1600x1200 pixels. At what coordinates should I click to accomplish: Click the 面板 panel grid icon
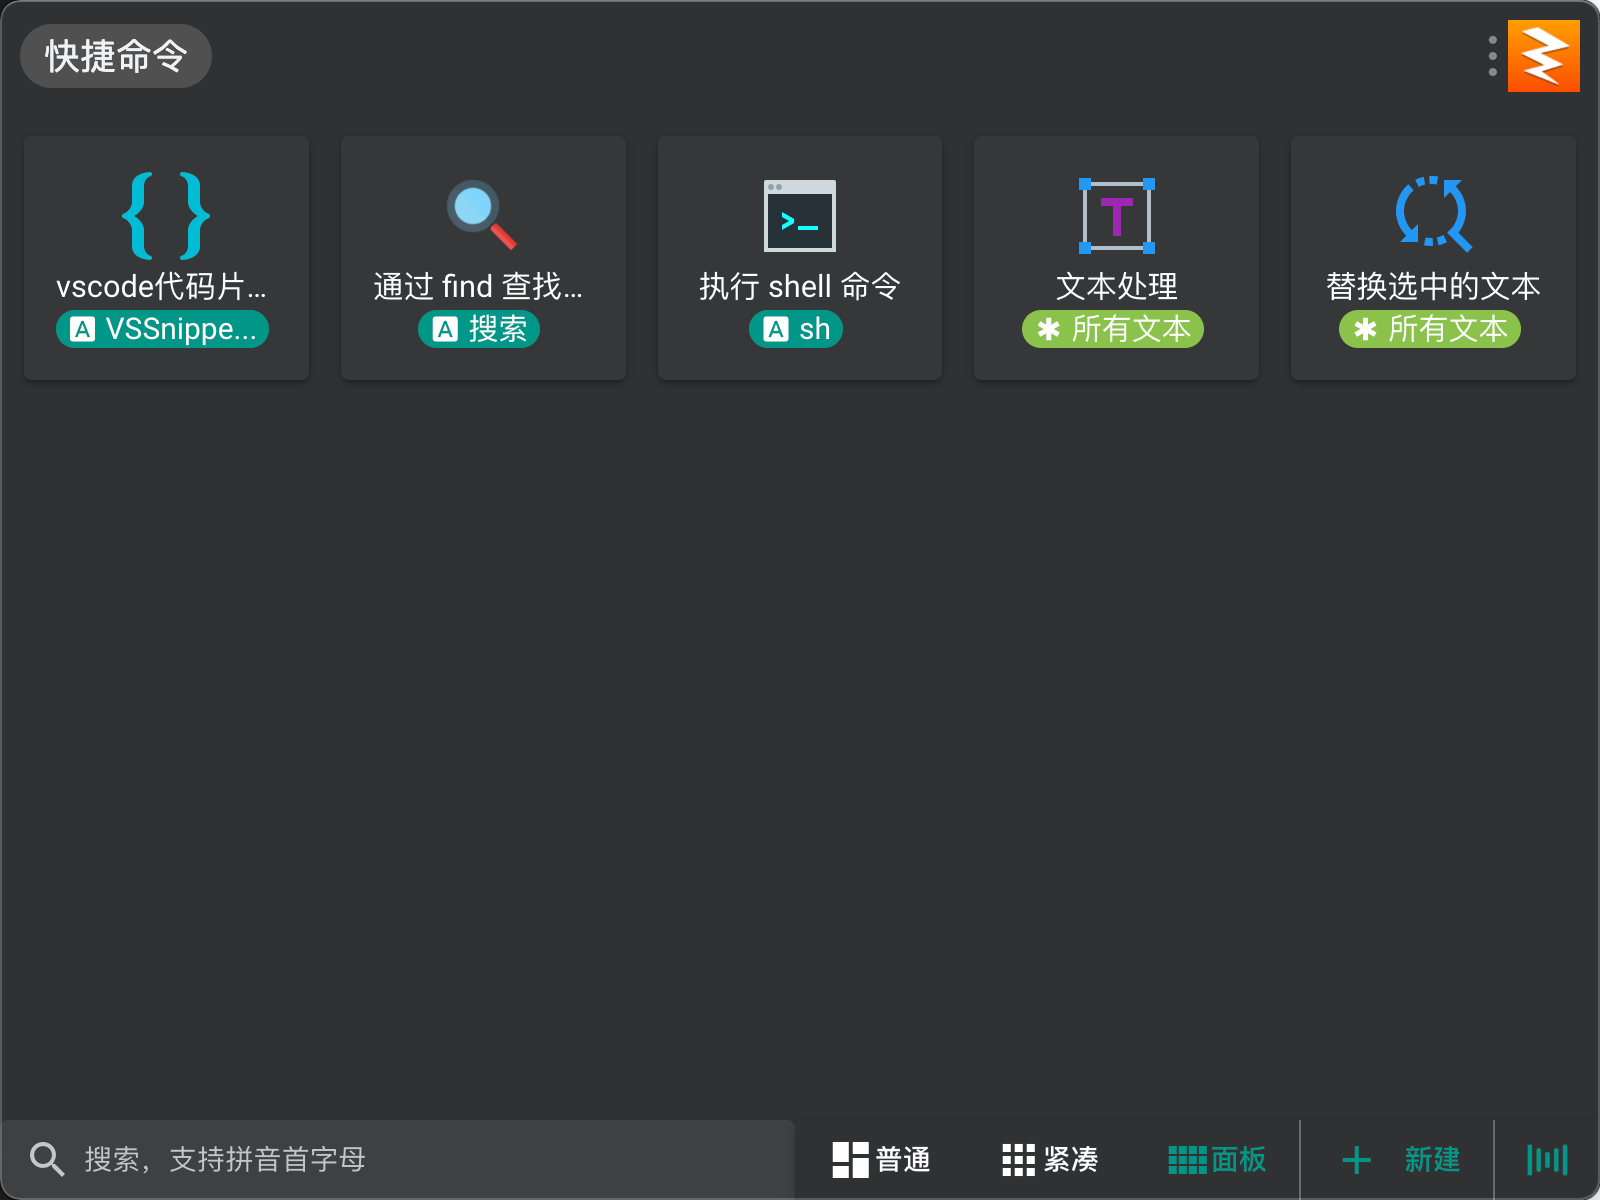pyautogui.click(x=1187, y=1160)
